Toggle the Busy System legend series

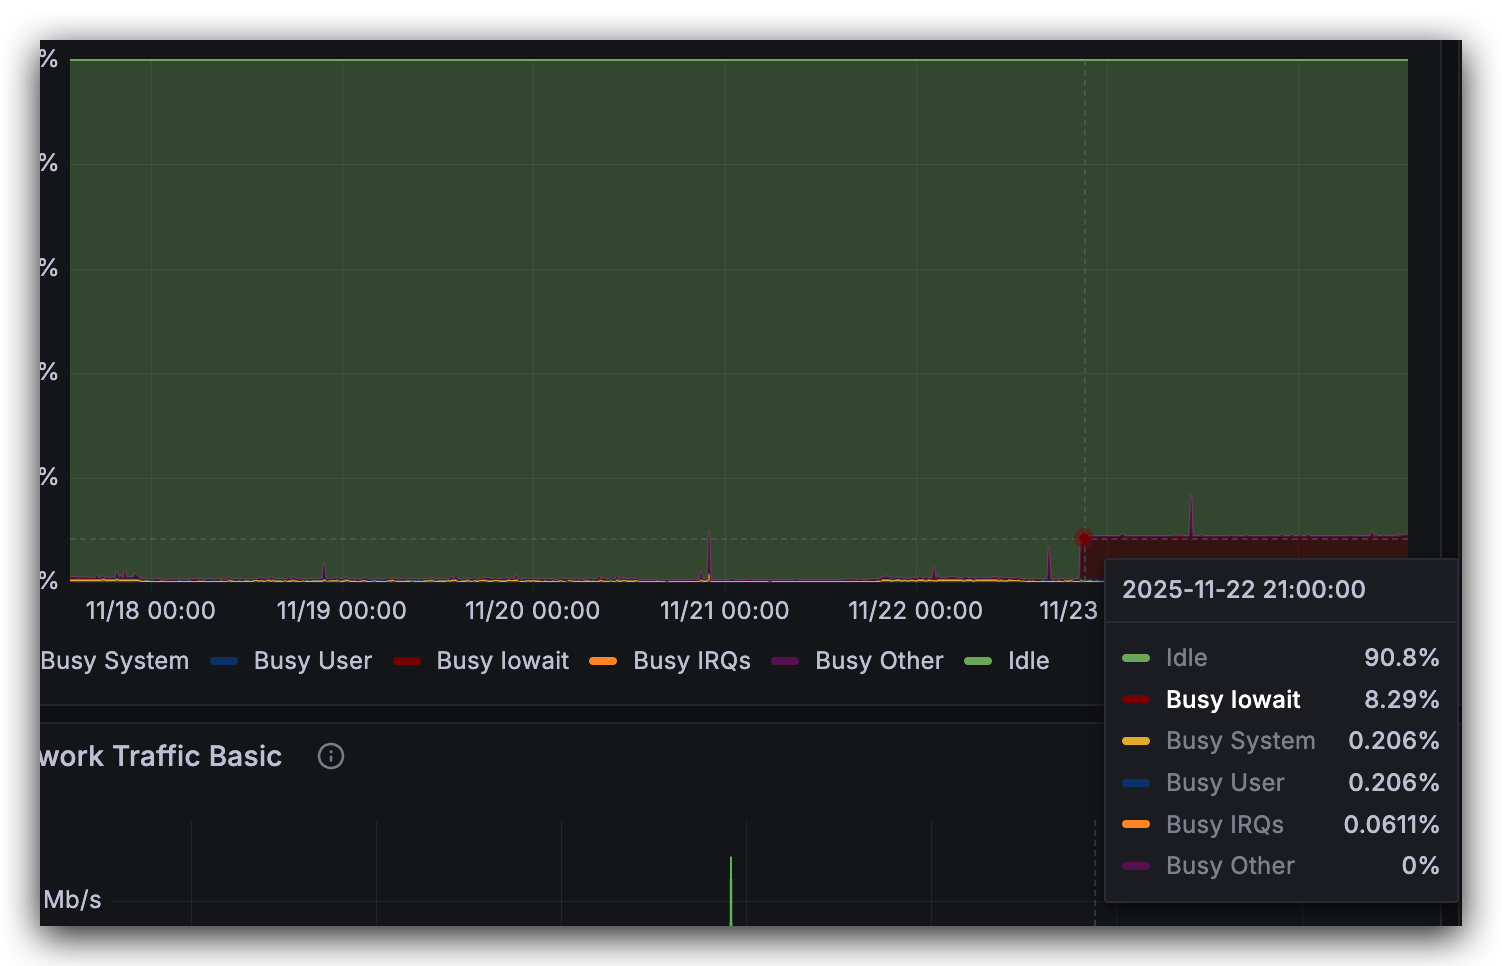coord(114,661)
